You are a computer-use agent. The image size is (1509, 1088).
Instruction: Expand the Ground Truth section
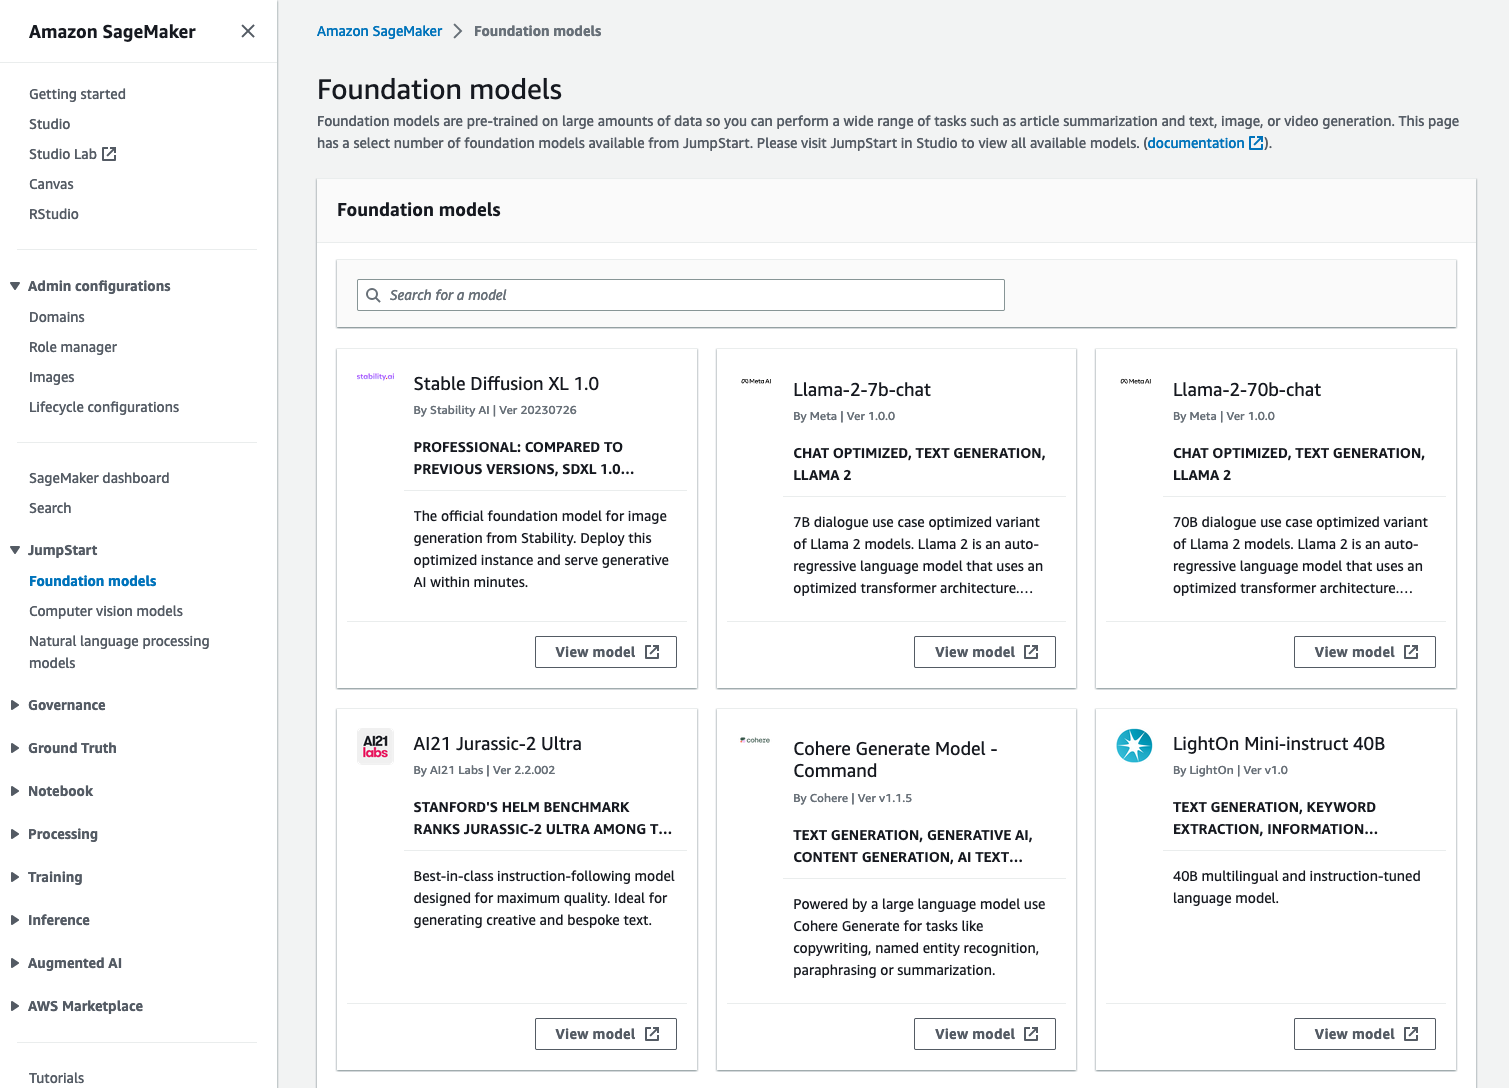(x=15, y=748)
